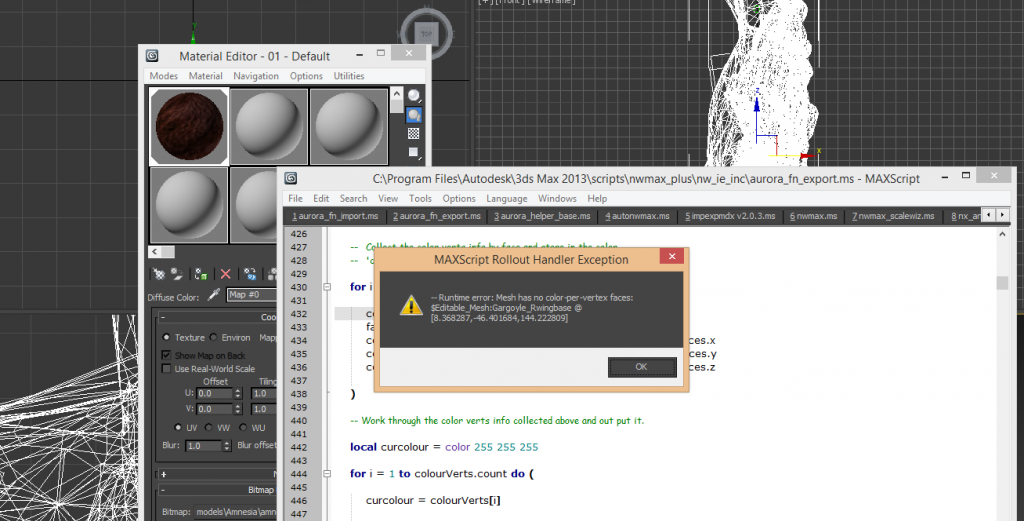Open File menu in MAXScript editor

(295, 198)
